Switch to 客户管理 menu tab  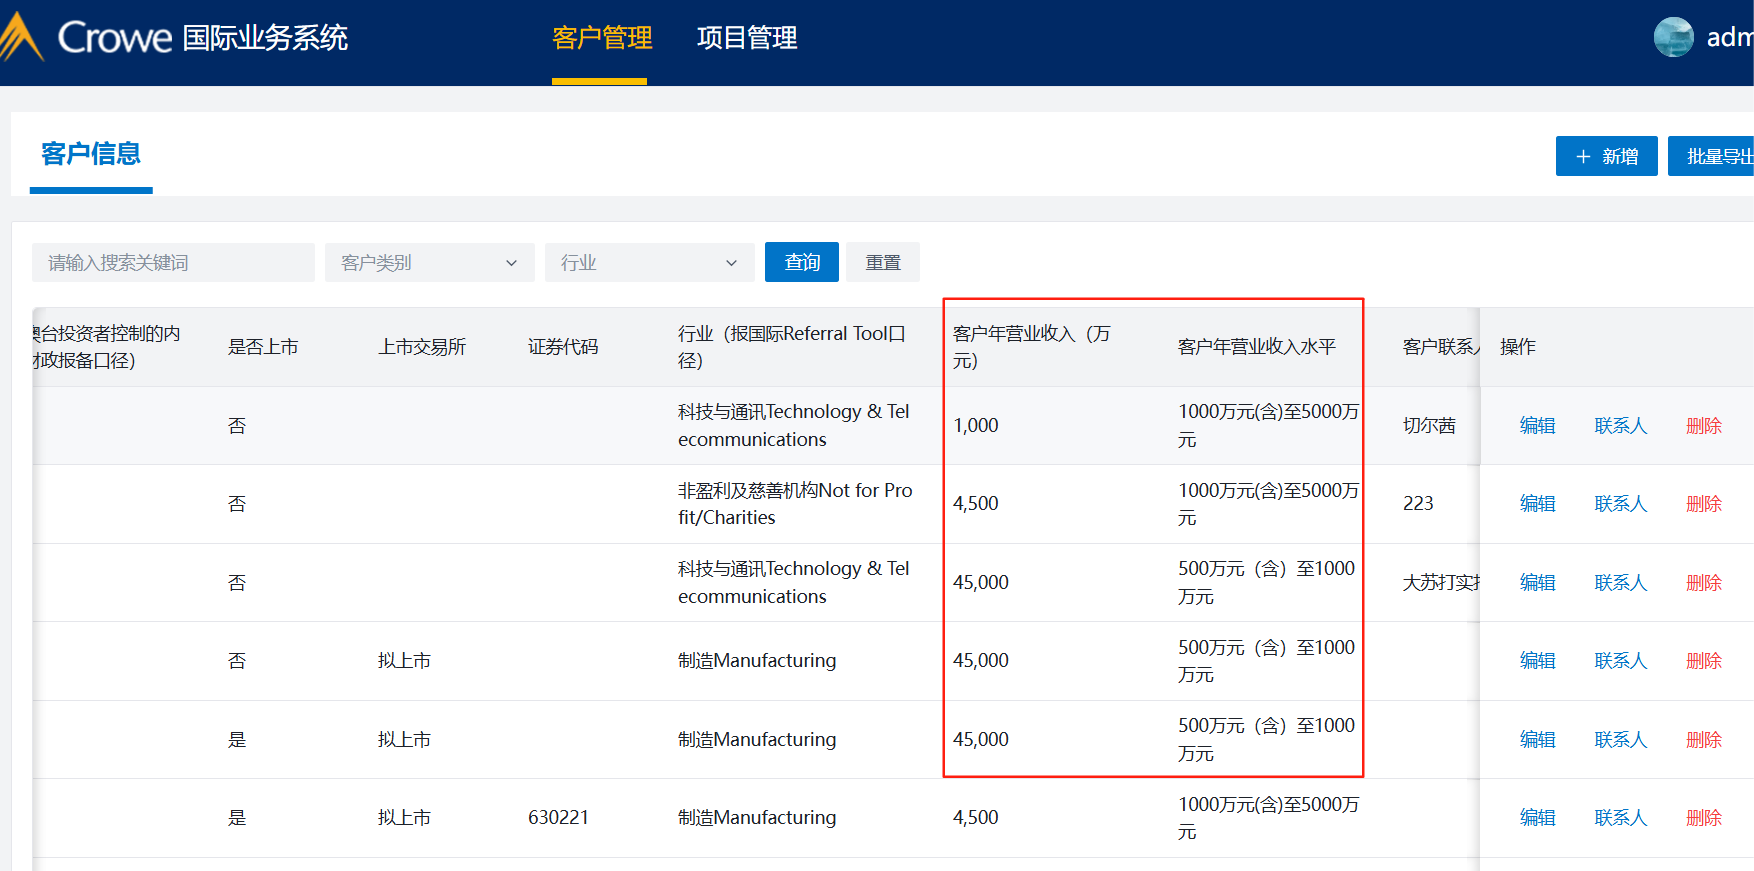601,38
